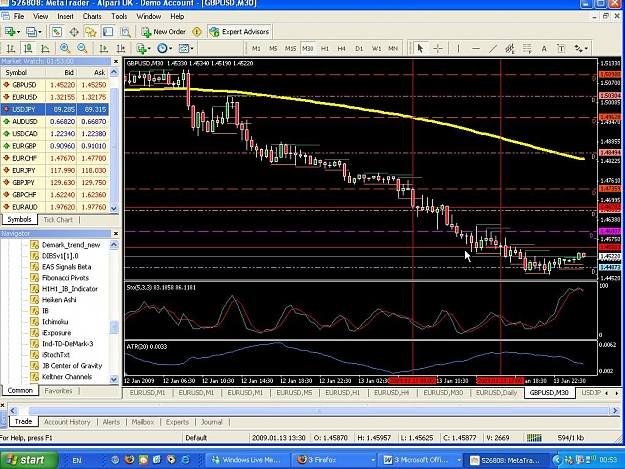
Task: Open the Indicators list icon
Action: [x=141, y=48]
